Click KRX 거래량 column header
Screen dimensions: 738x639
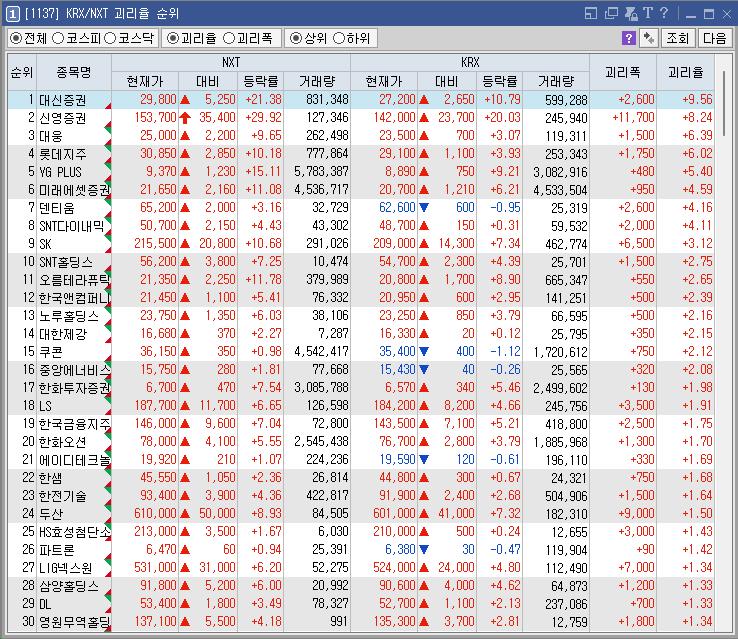556,81
